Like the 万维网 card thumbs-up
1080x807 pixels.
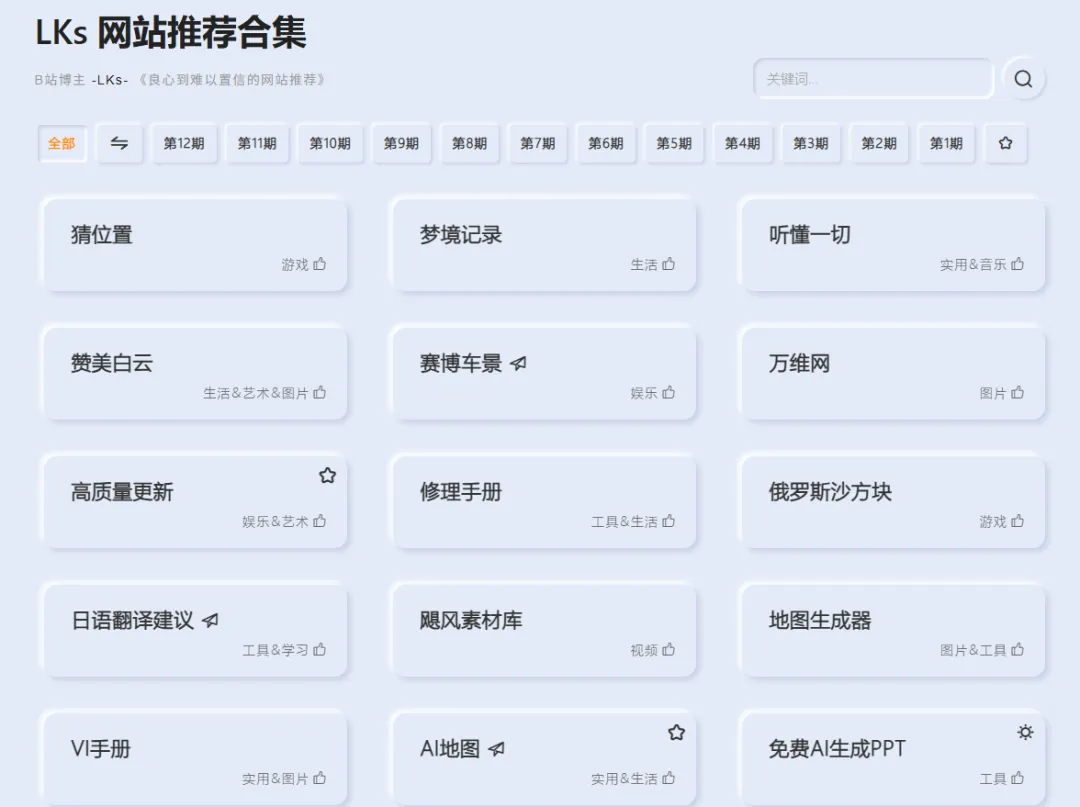click(x=1017, y=392)
